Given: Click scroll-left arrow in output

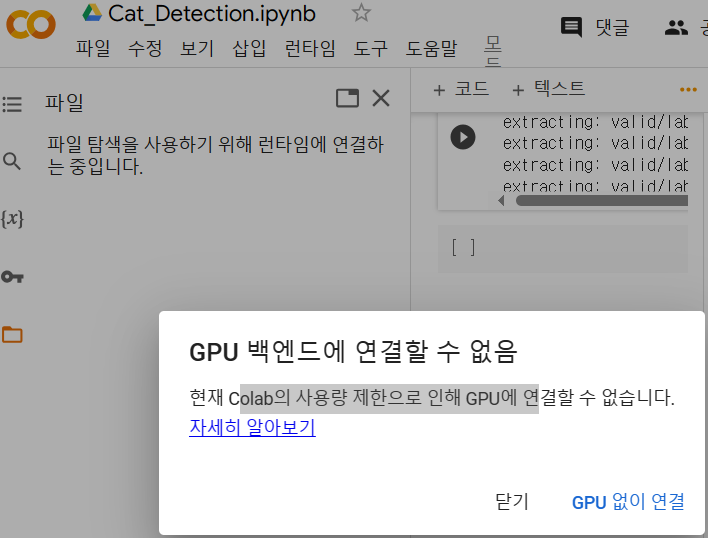Looking at the screenshot, I should pyautogui.click(x=501, y=200).
